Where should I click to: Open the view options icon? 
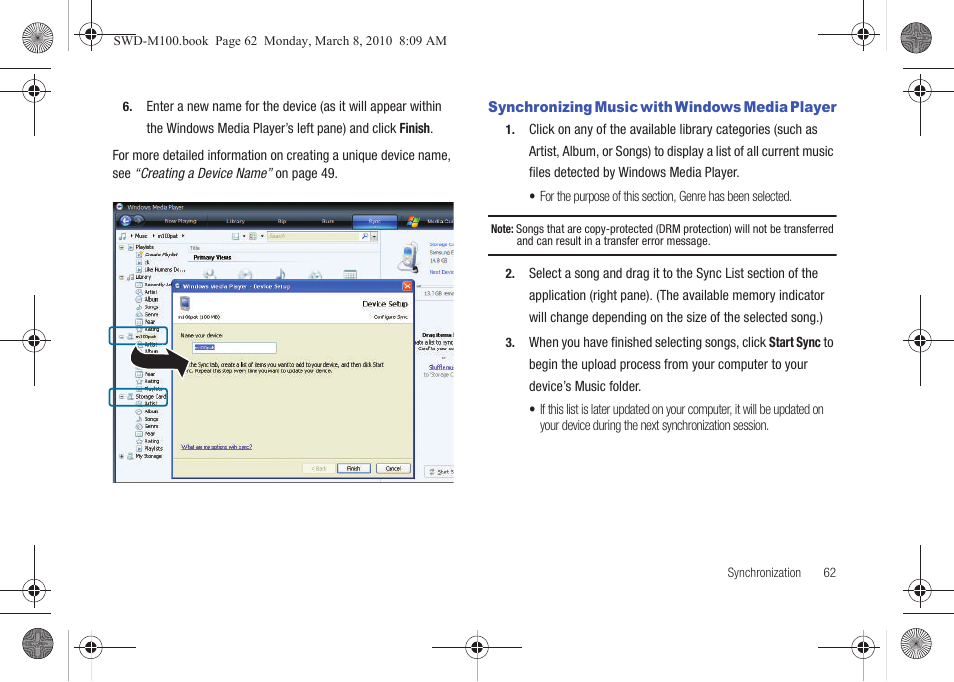(252, 236)
